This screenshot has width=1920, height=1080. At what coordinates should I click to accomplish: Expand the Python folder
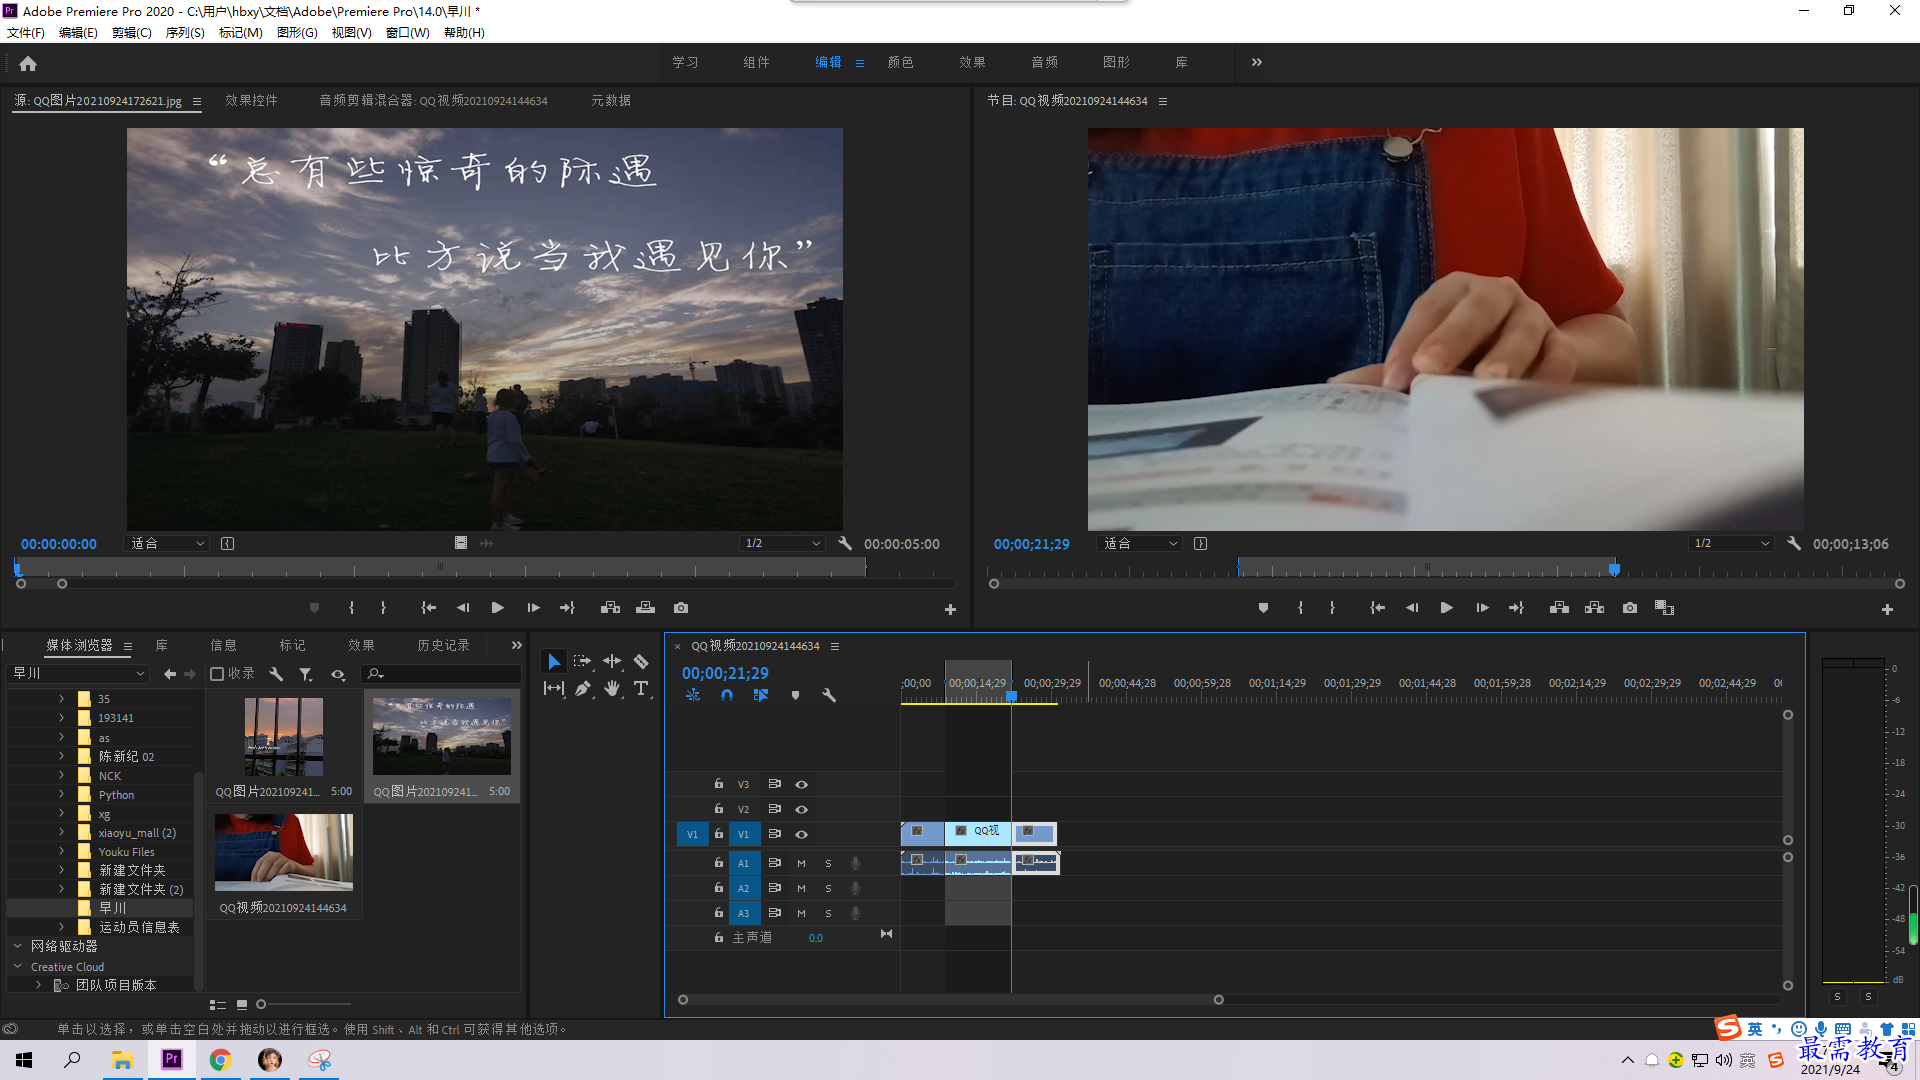[x=61, y=795]
